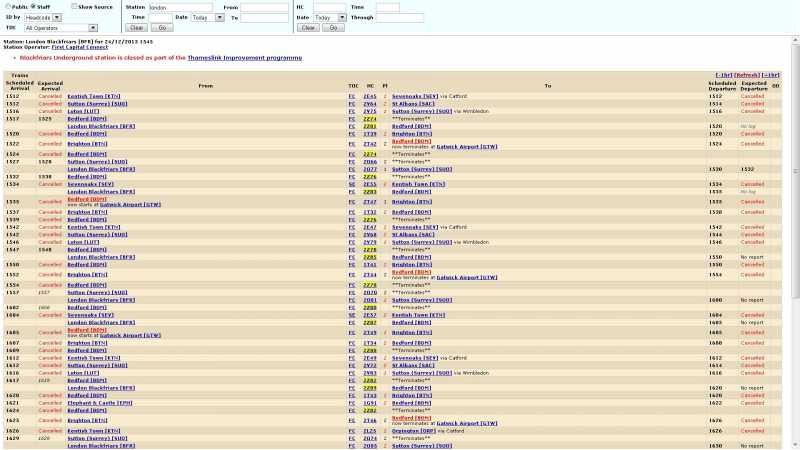Open headcode 2V75 link
This screenshot has width=800, height=450.
(370, 111)
